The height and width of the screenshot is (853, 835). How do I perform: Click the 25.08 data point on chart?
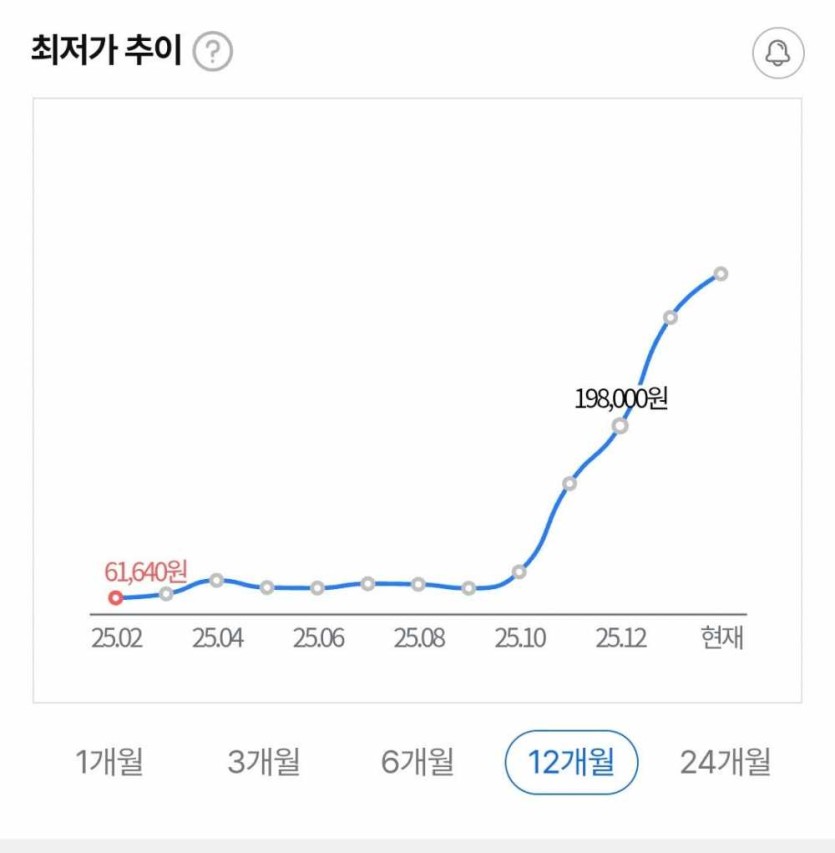tap(418, 584)
